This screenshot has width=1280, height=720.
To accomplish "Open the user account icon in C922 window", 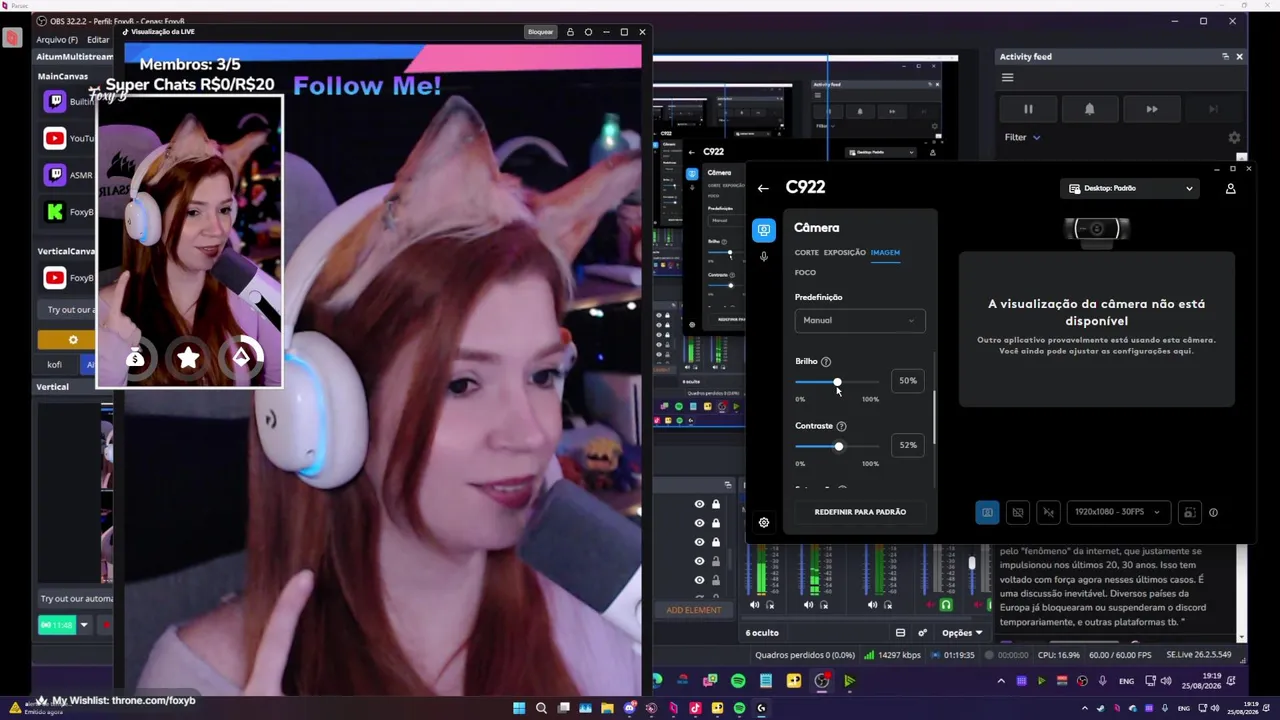I will point(1231,188).
